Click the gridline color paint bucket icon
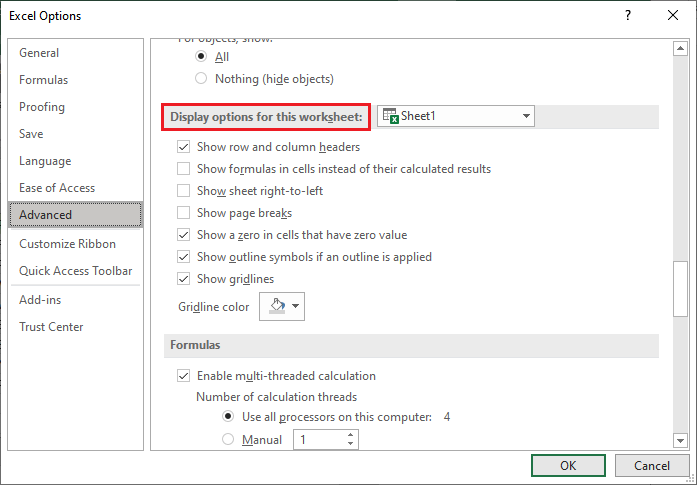The height and width of the screenshot is (485, 697). [x=275, y=306]
